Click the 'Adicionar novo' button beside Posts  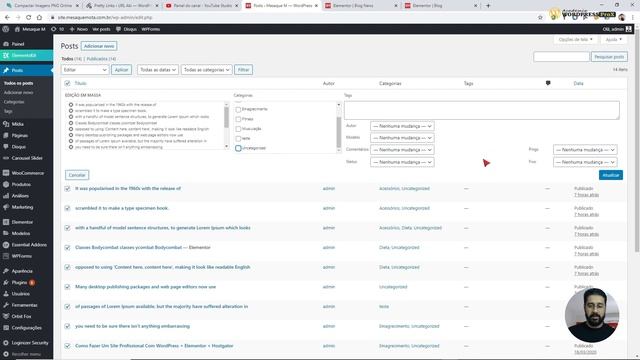pyautogui.click(x=99, y=46)
